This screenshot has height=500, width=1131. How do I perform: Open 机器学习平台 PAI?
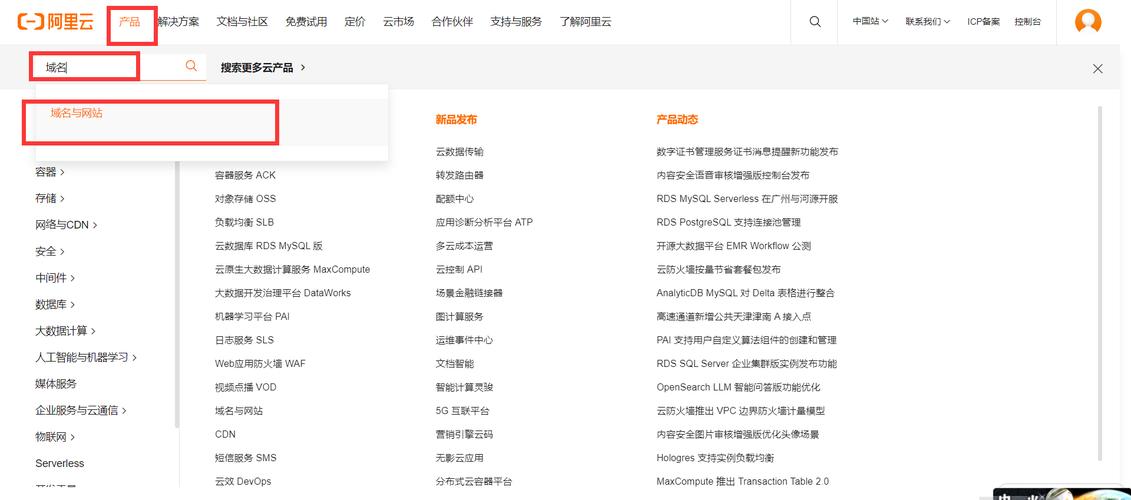tap(252, 316)
